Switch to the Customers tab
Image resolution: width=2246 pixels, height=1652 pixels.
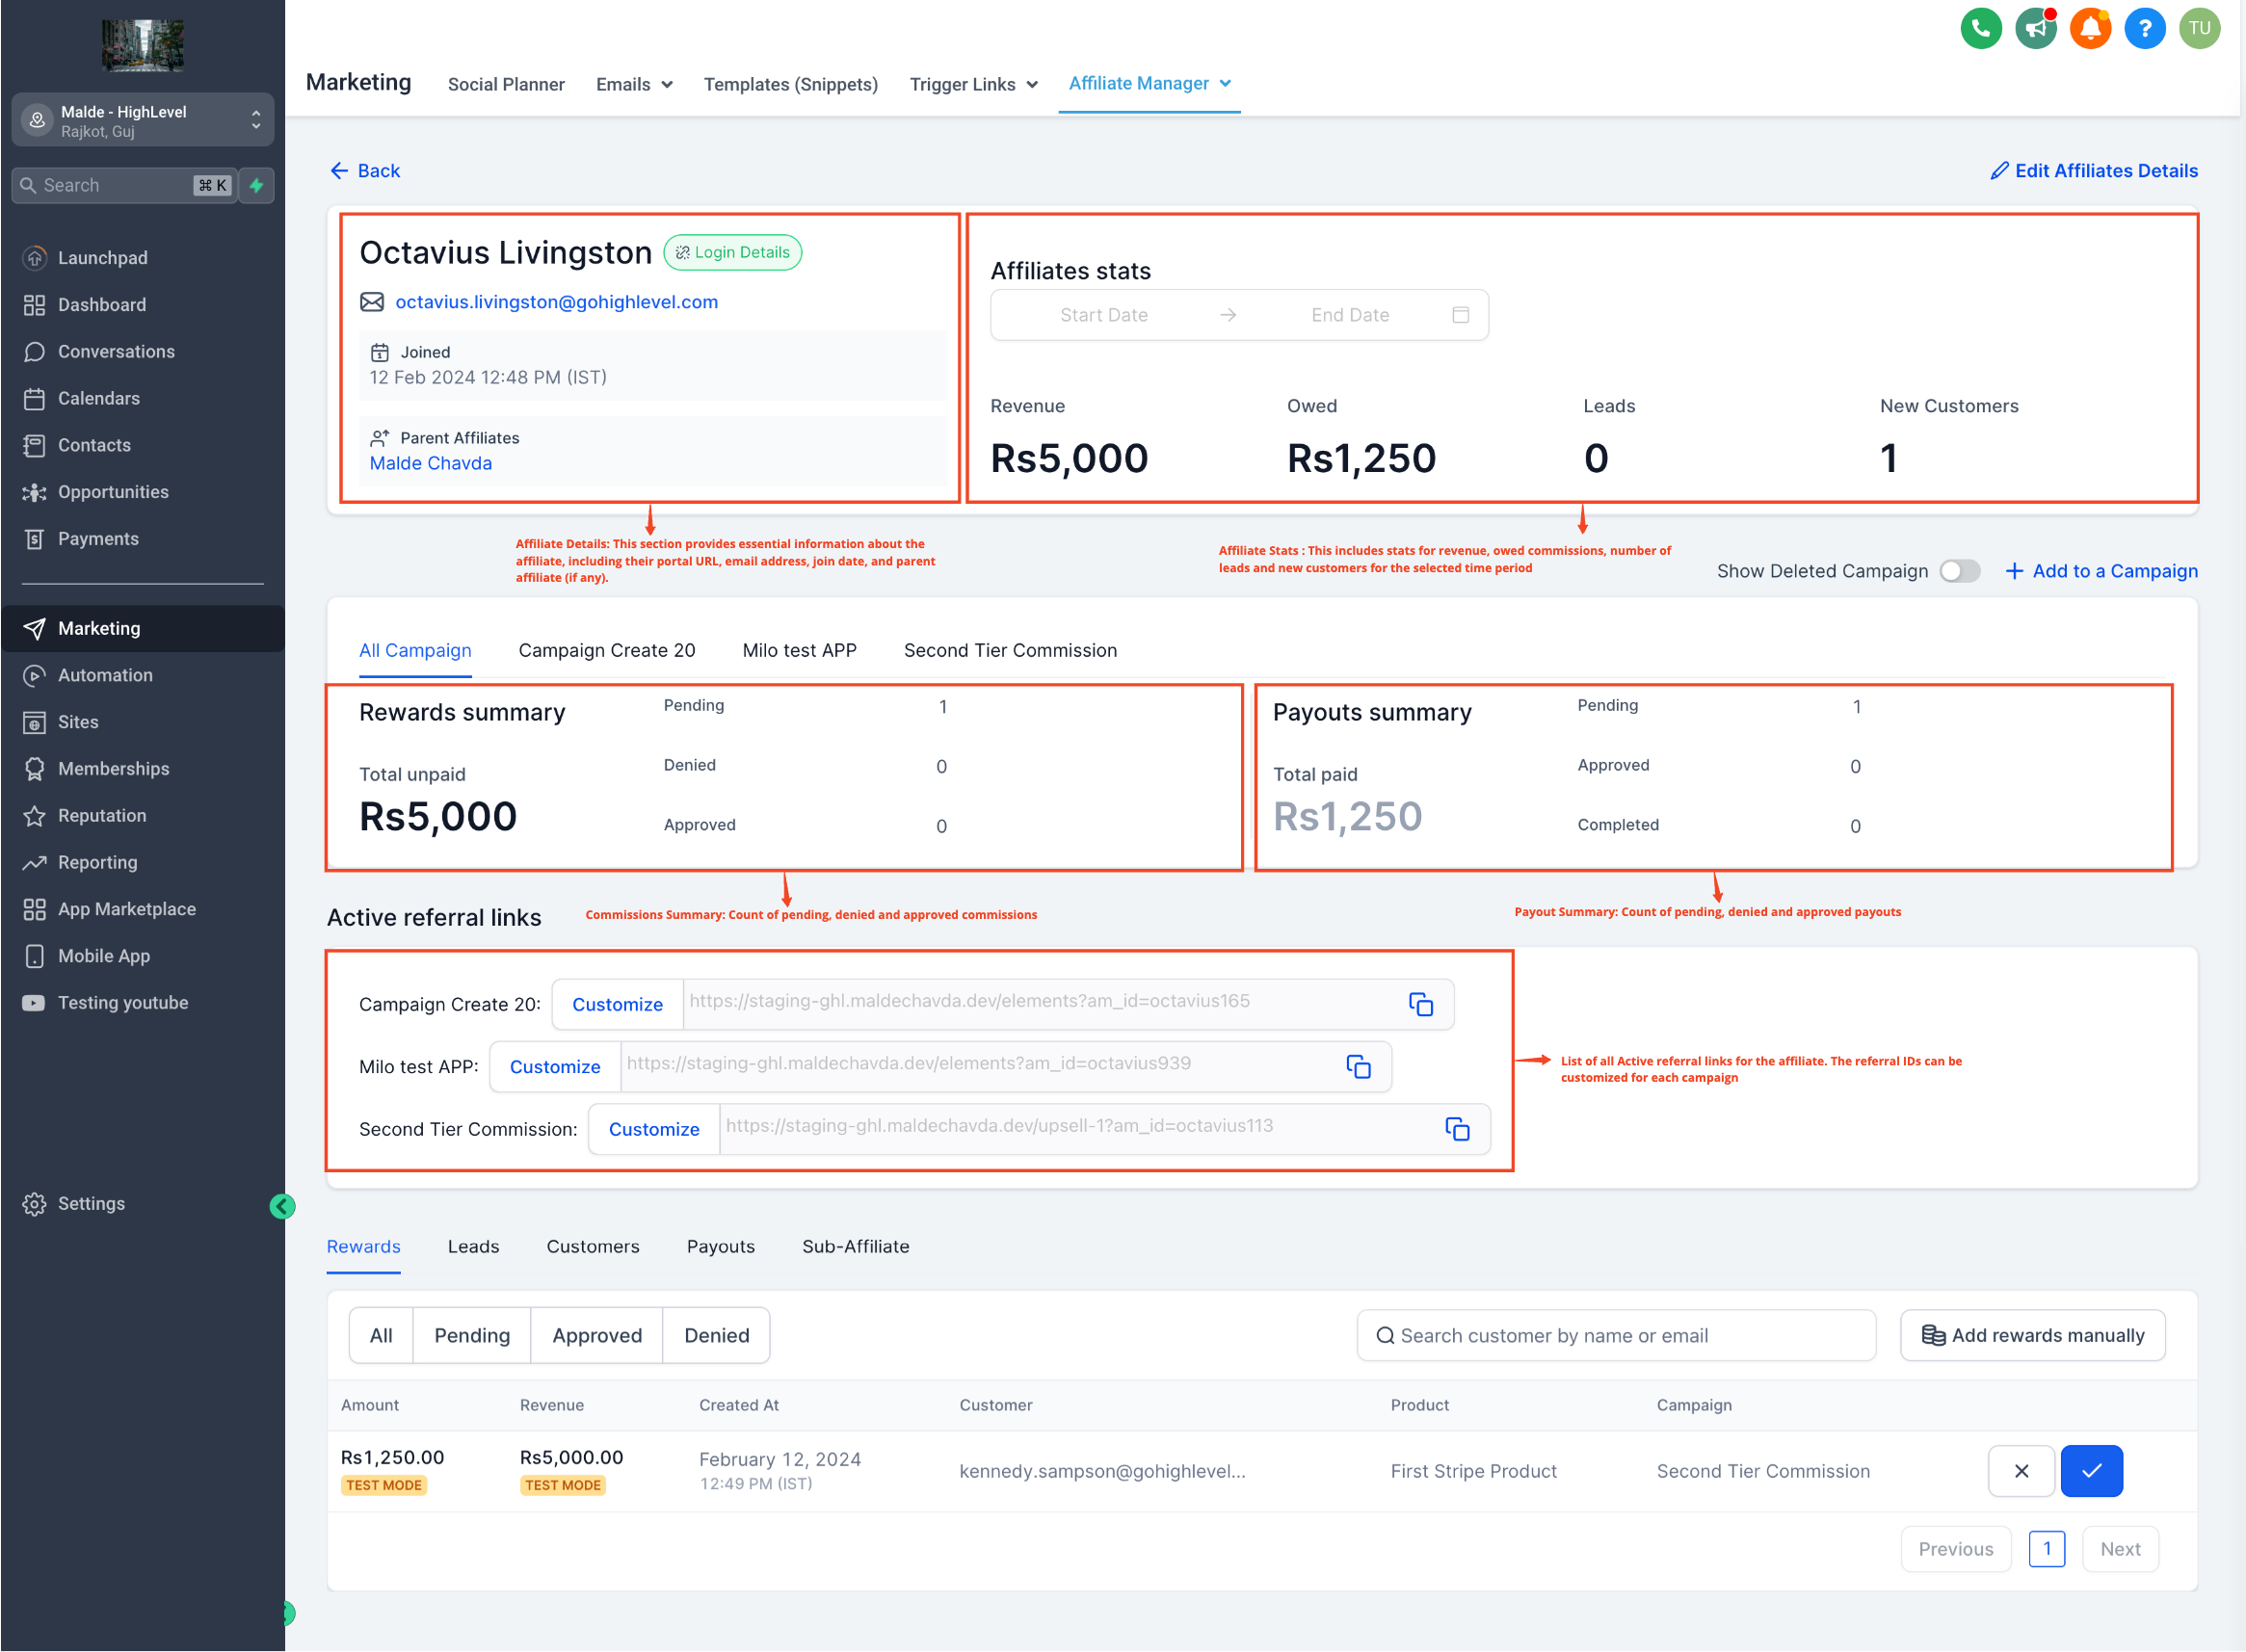[592, 1246]
